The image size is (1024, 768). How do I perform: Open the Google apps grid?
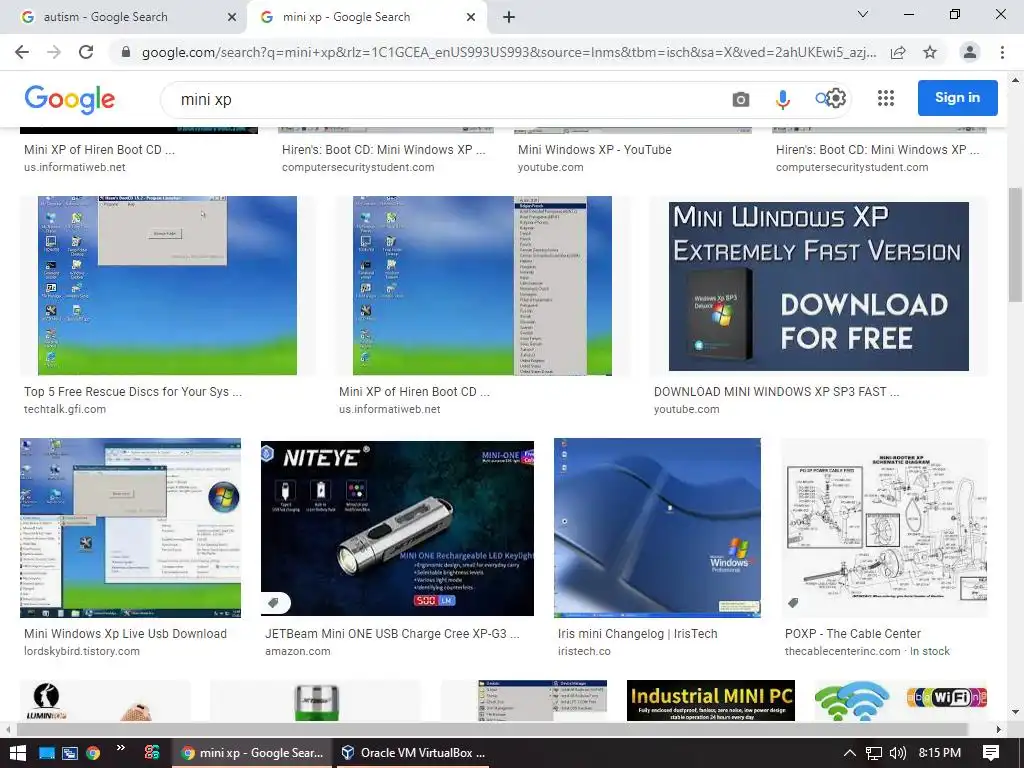(x=886, y=98)
